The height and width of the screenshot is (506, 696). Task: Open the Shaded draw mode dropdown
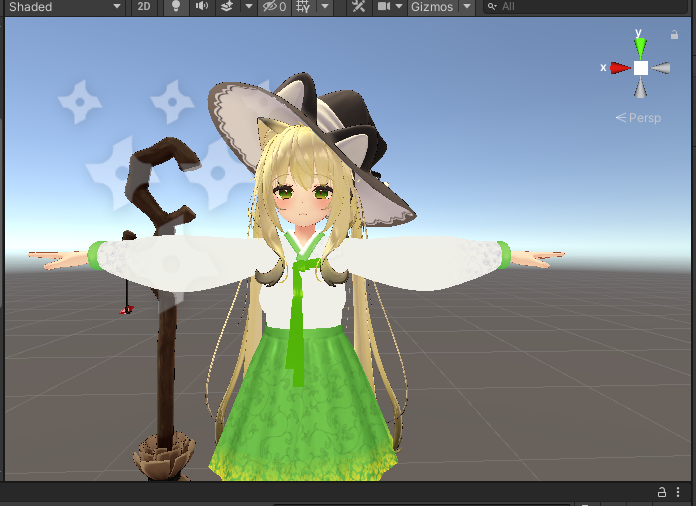tap(64, 7)
